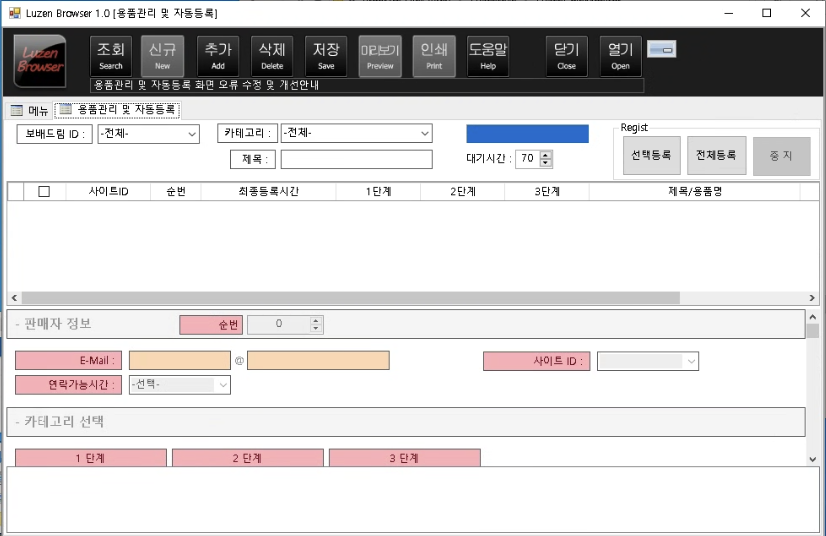Select the 용품관리 및 자동등록 tab
Screen dimensions: 826x536
(x=118, y=110)
